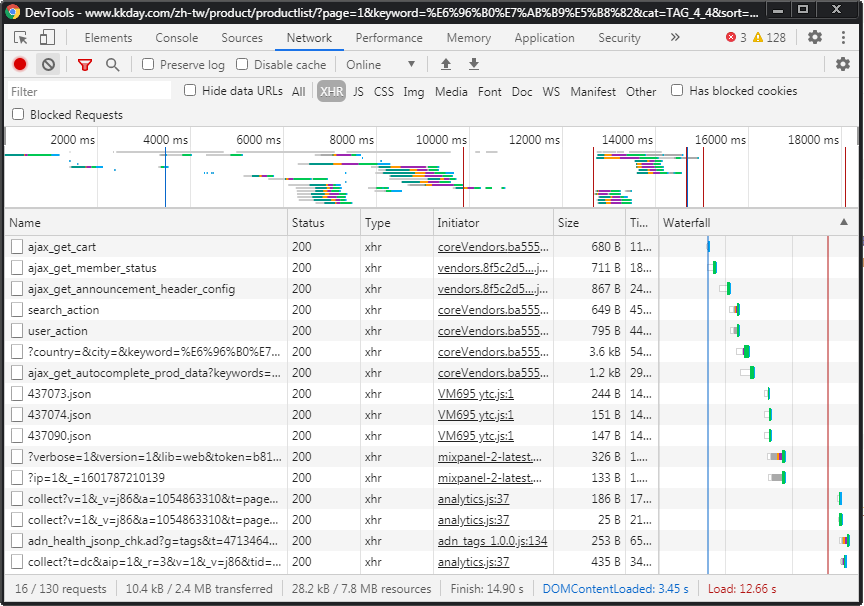Enable Disable cache checkbox

coord(242,64)
